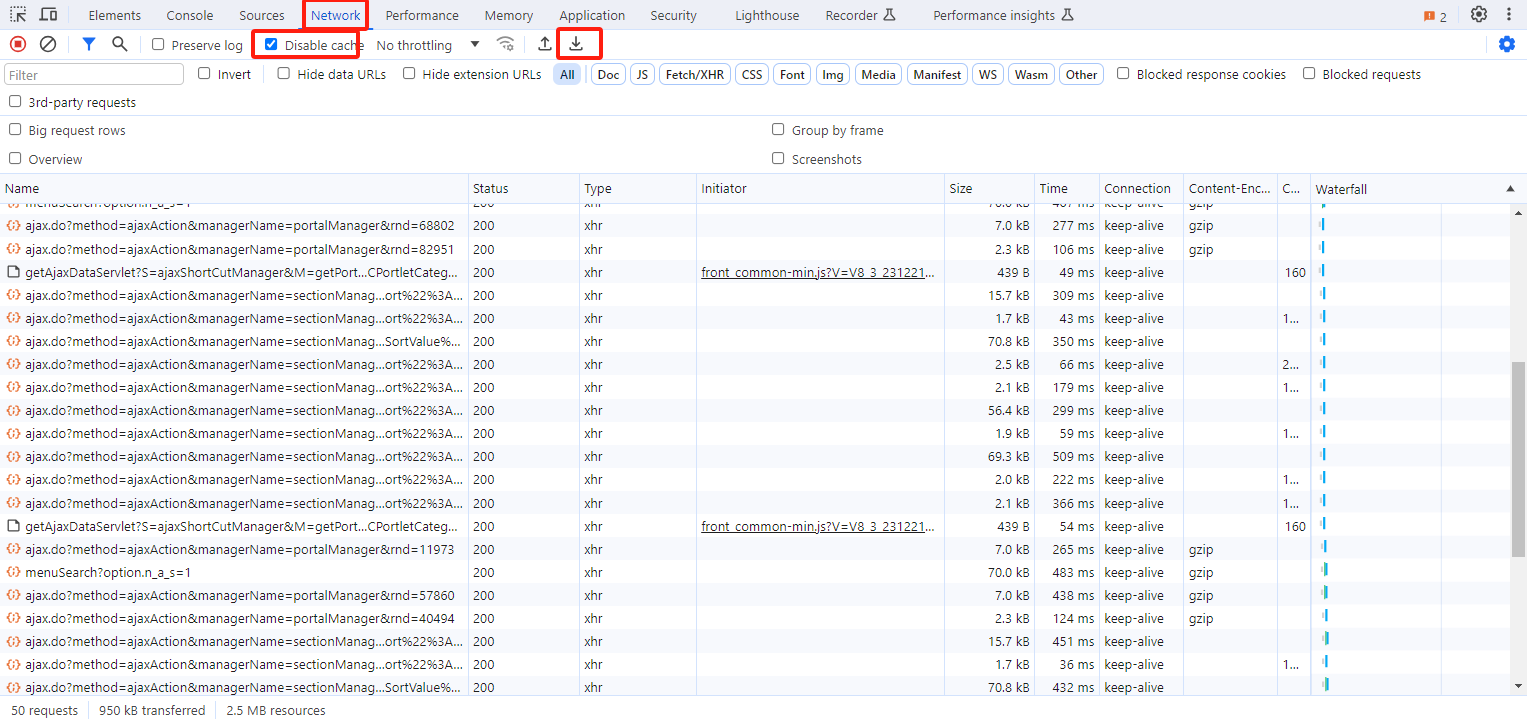Switch to the Console tab
This screenshot has height=724, width=1527.
tap(190, 15)
